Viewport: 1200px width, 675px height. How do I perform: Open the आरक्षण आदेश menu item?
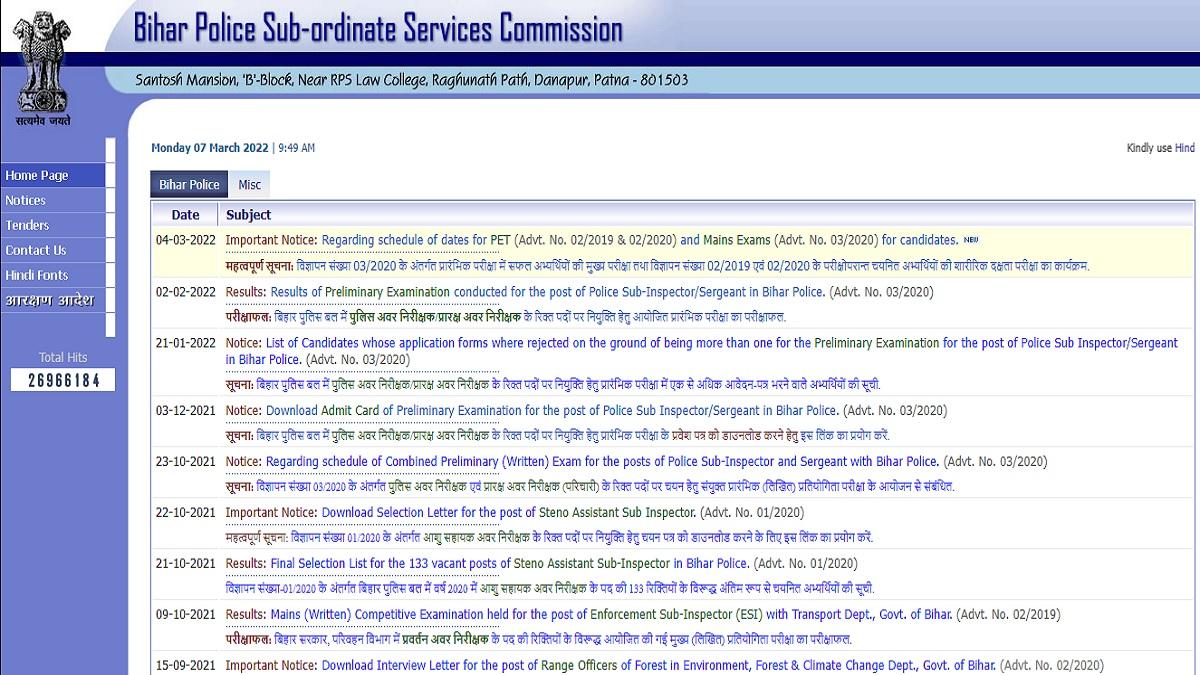pyautogui.click(x=49, y=301)
